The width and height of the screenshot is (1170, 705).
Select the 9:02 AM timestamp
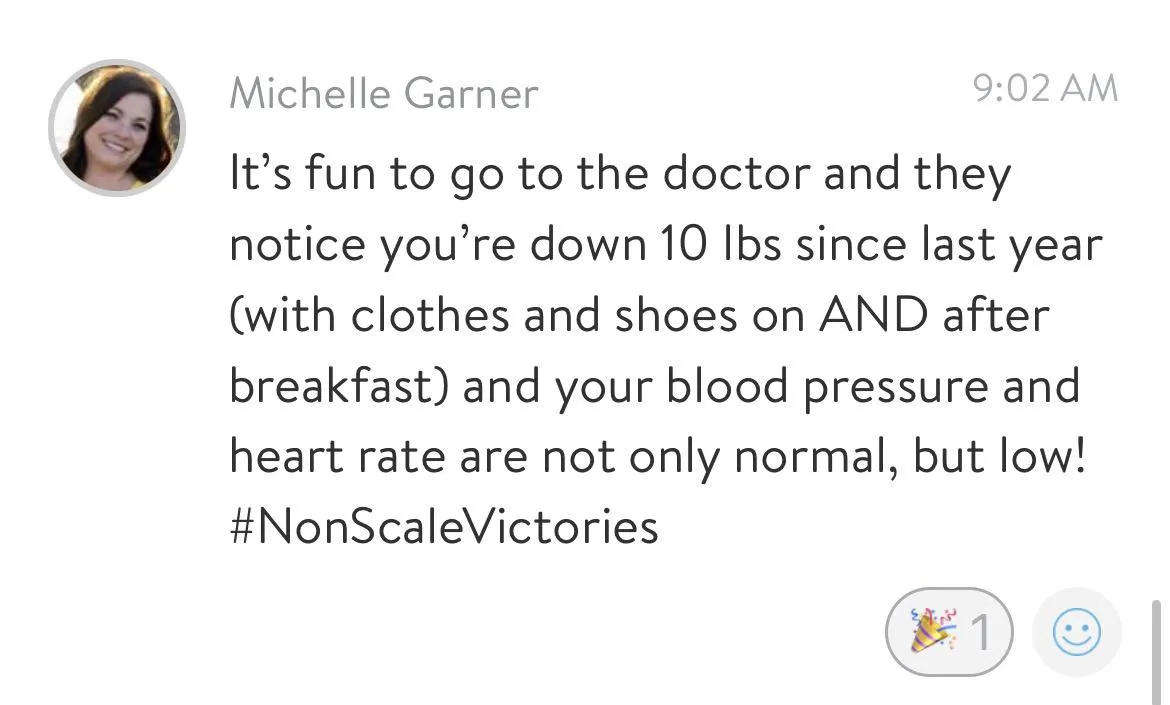pos(1045,88)
